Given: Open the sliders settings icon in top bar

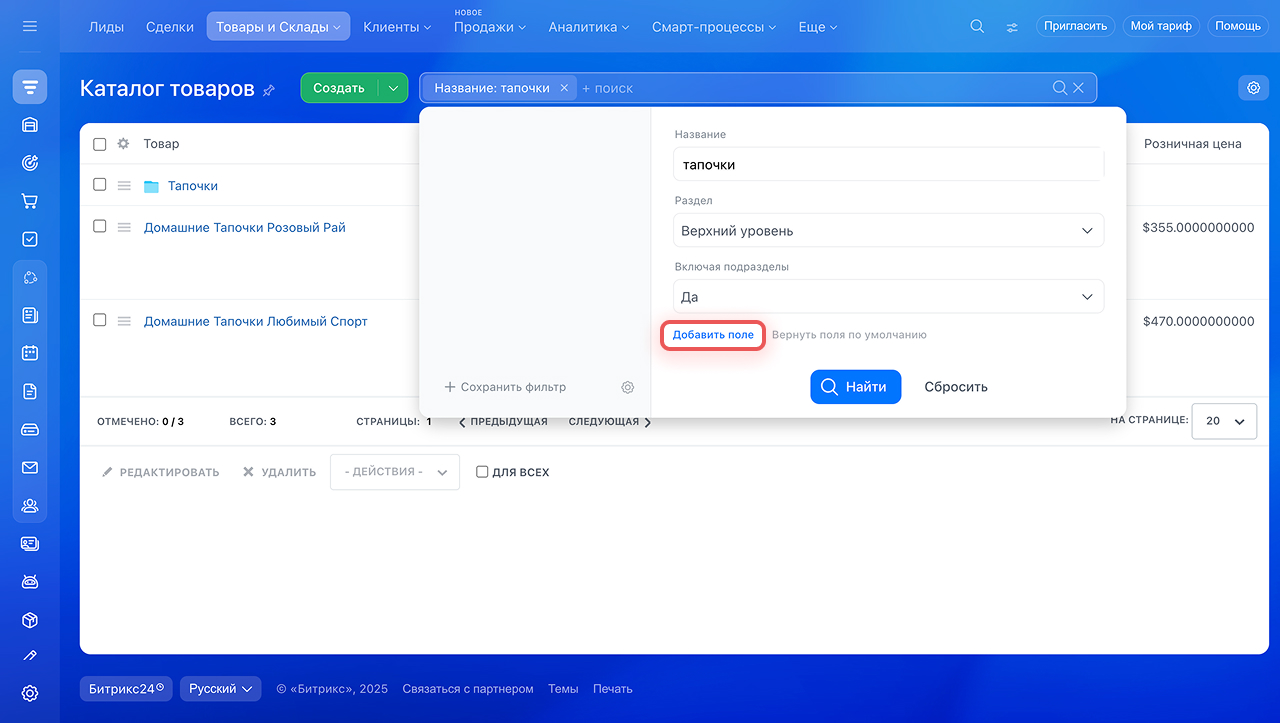Looking at the screenshot, I should [1012, 27].
